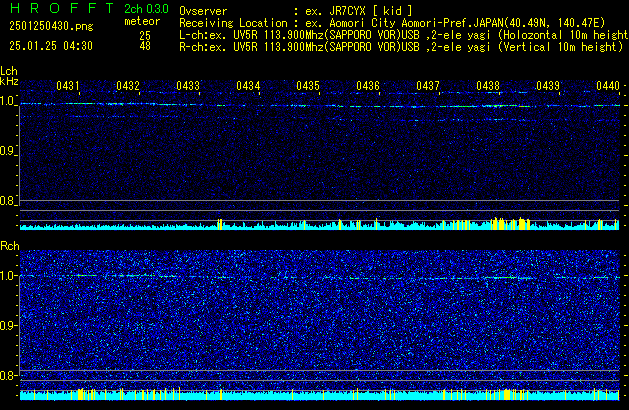This screenshot has width=629, height=410.
Task: Click the 0435 time marker
Action: (308, 86)
